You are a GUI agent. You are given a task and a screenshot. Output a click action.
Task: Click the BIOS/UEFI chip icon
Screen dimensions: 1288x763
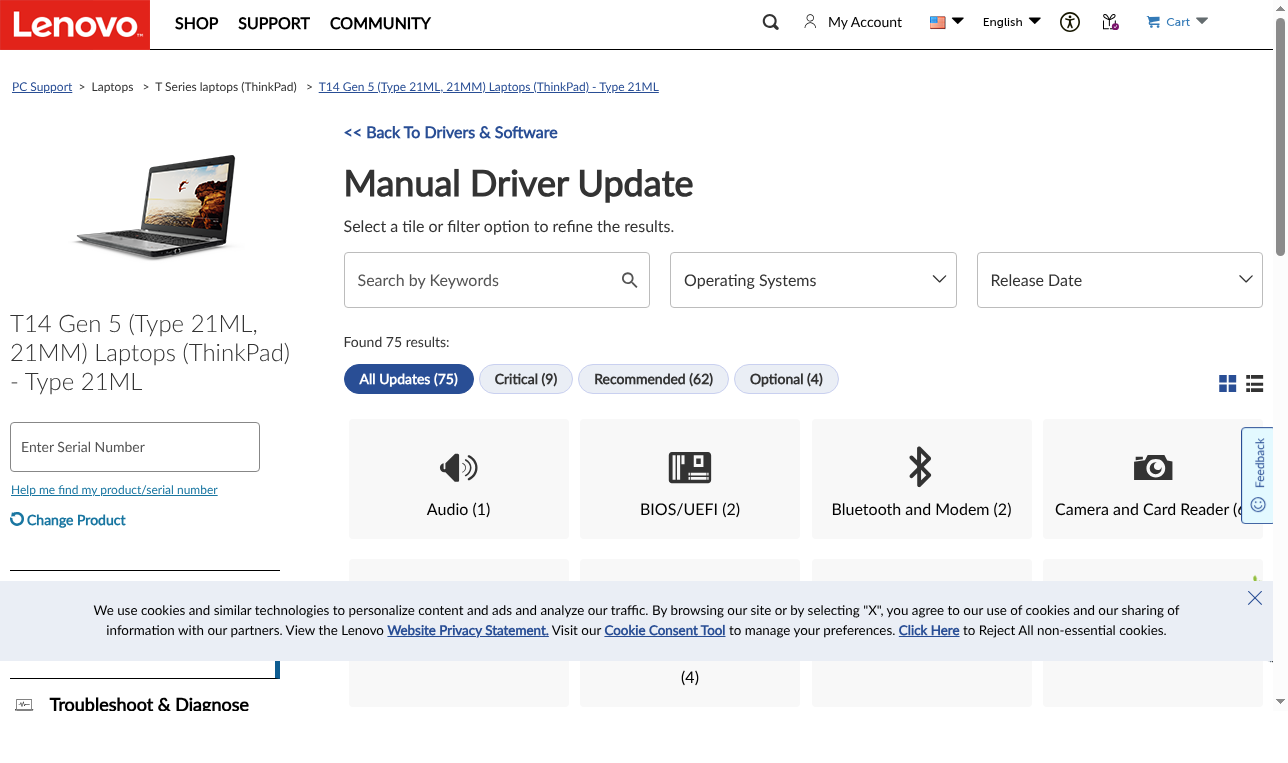[x=690, y=467]
